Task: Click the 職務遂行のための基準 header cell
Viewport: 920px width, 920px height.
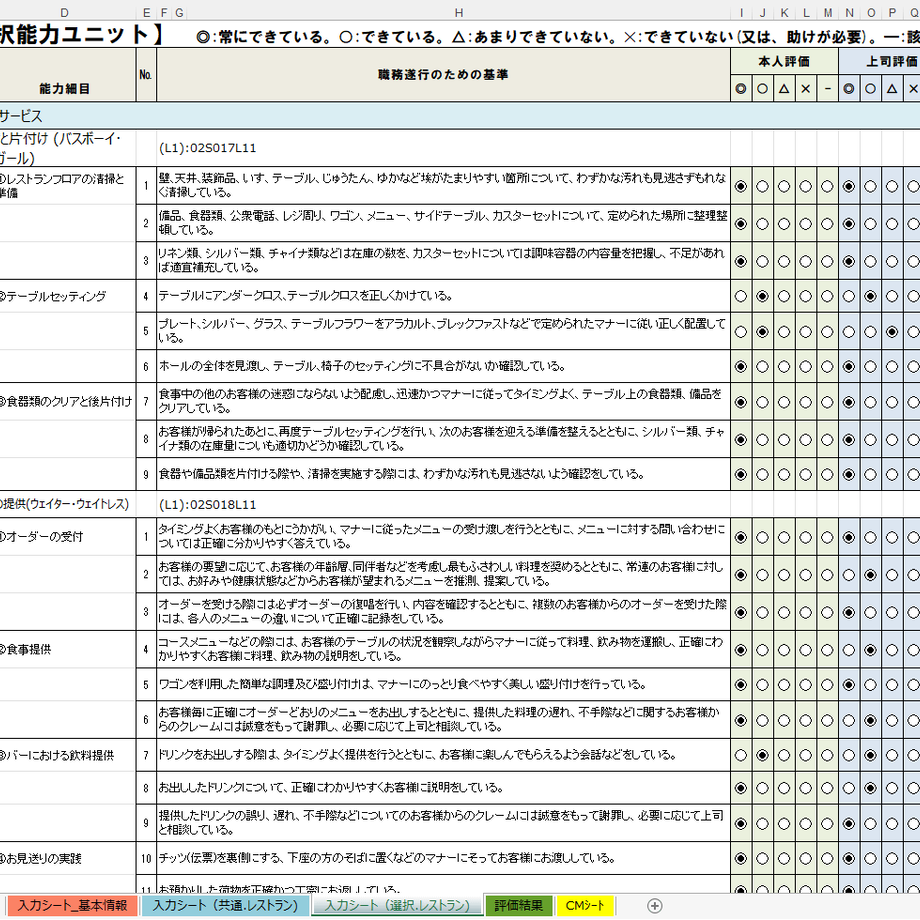Action: pos(444,75)
